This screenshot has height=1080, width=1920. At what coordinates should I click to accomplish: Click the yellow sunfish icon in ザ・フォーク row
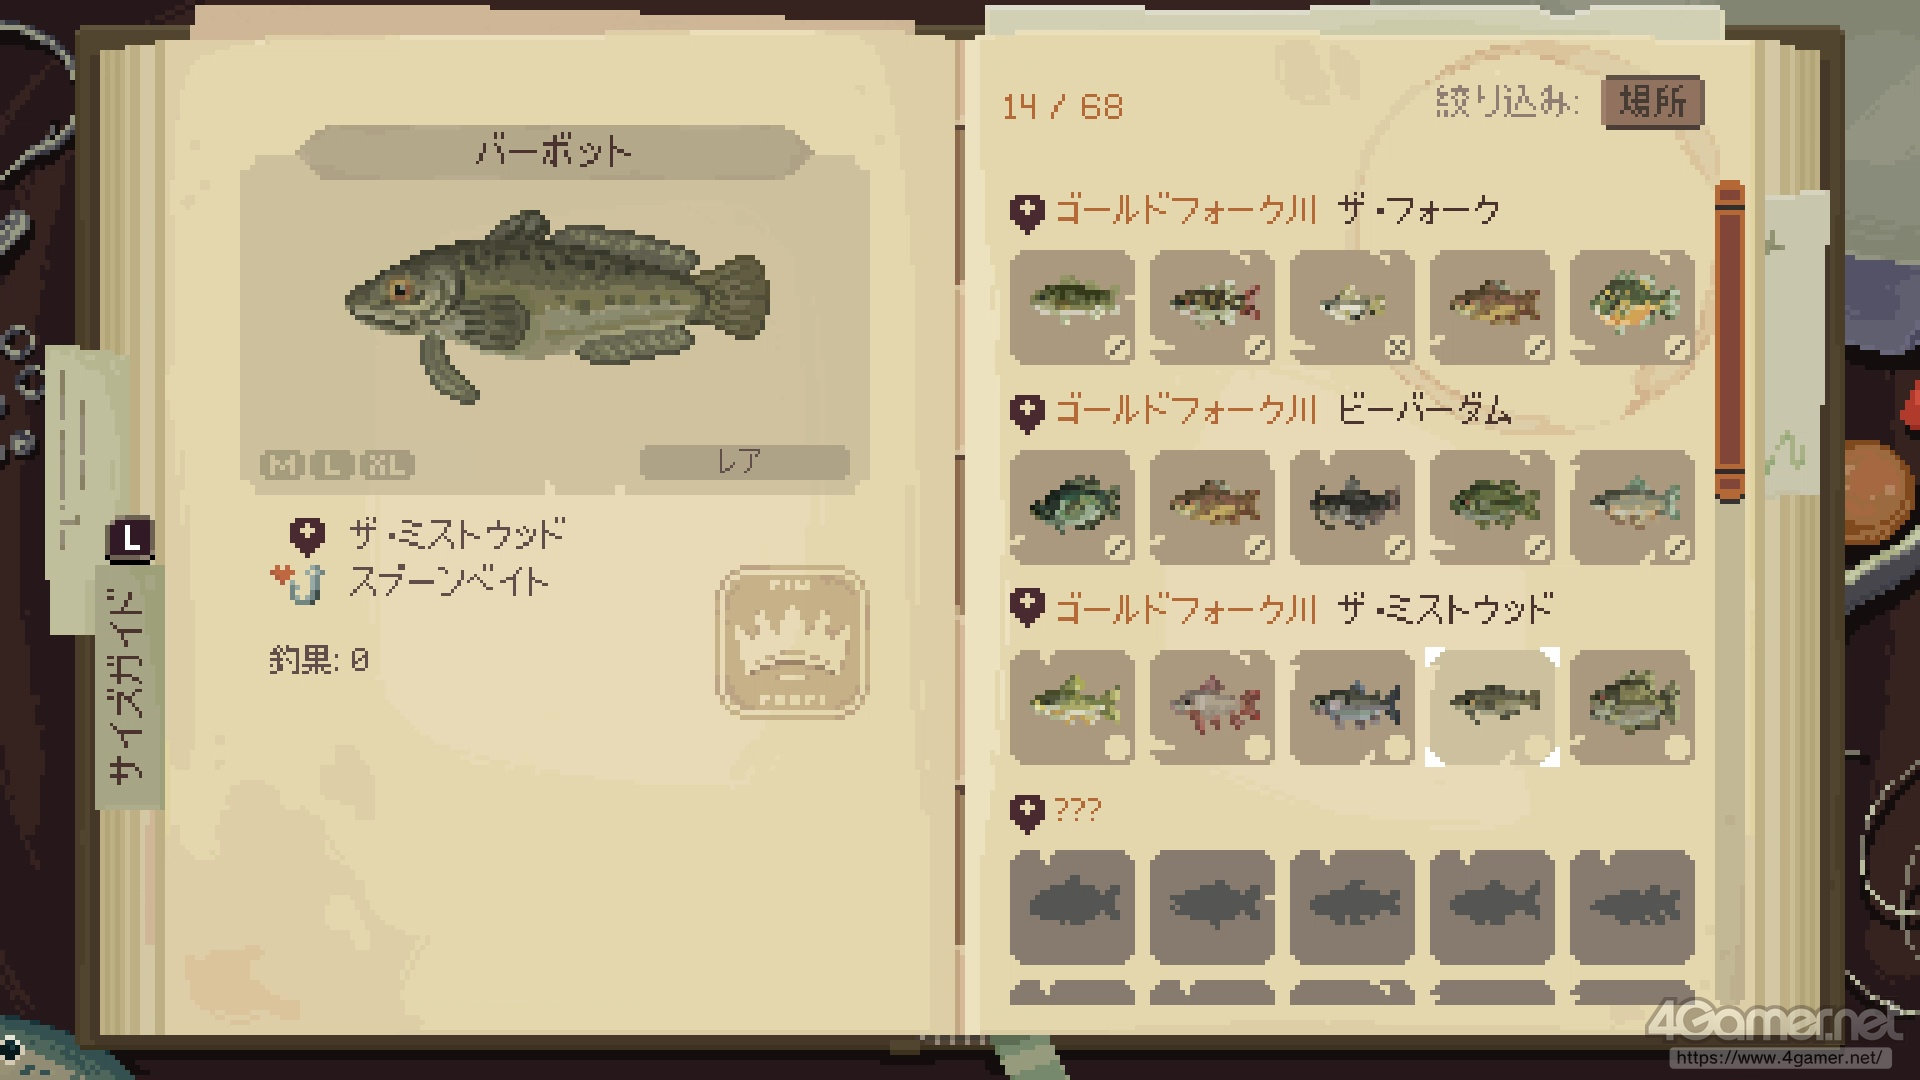(x=1632, y=307)
